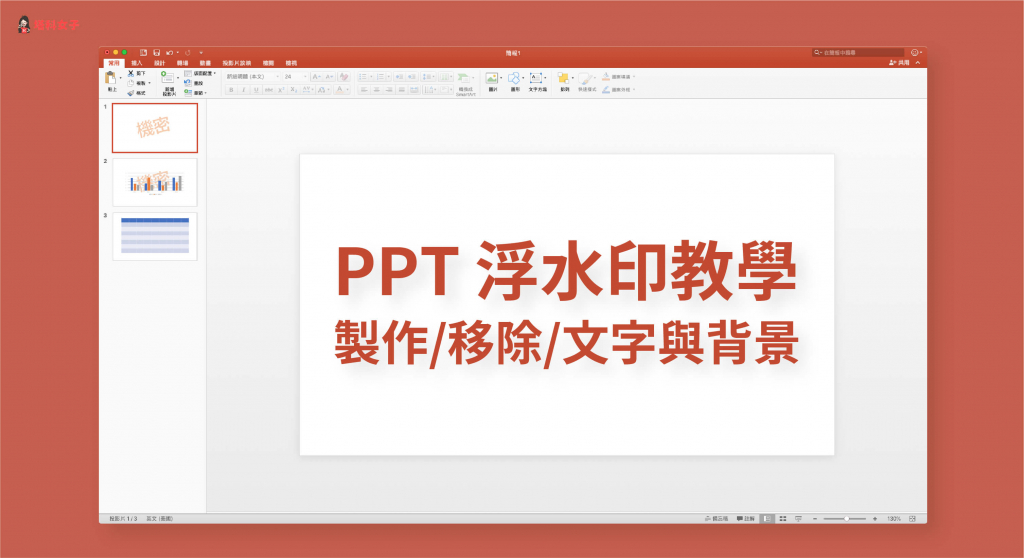Expand the font name dropdown
This screenshot has height=558, width=1024.
coord(277,76)
